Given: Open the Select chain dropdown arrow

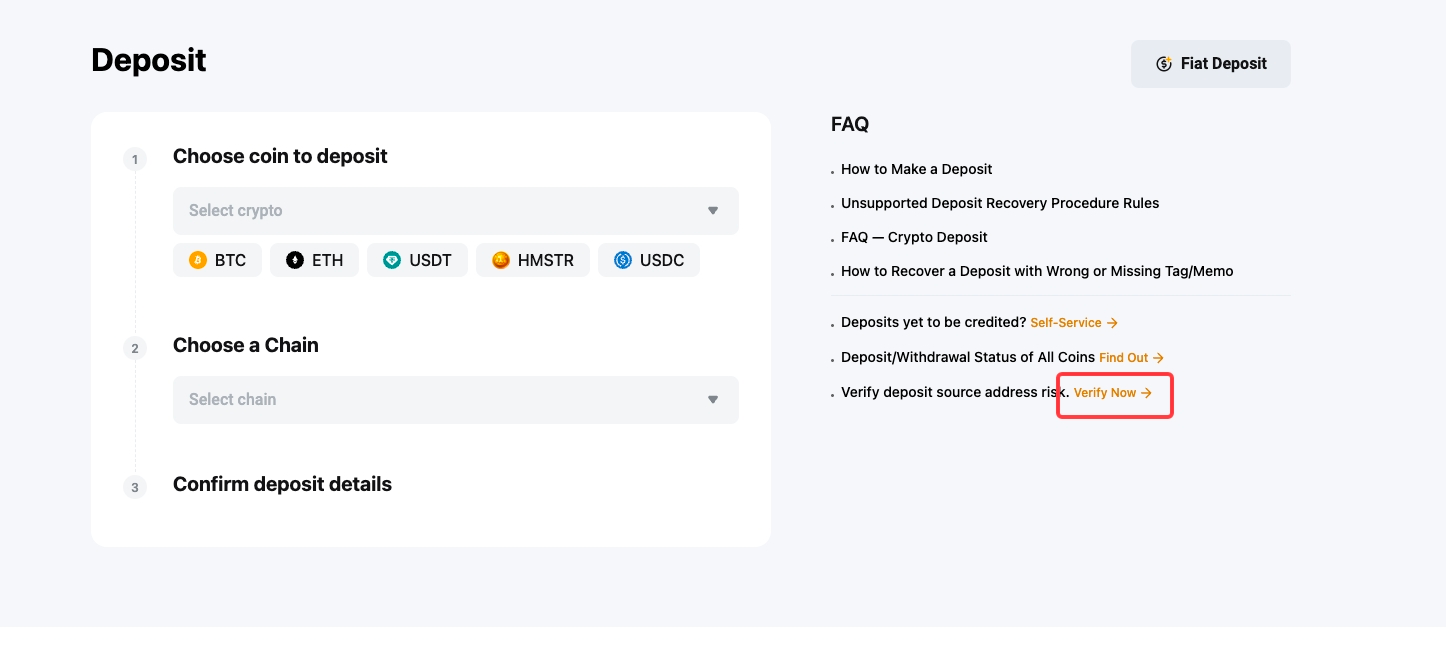Looking at the screenshot, I should (x=713, y=400).
